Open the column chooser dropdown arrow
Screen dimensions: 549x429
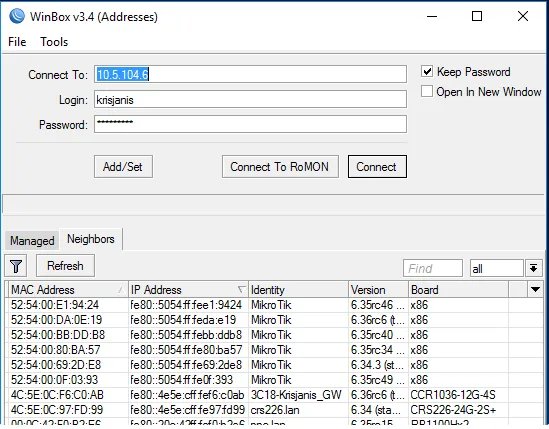click(535, 290)
